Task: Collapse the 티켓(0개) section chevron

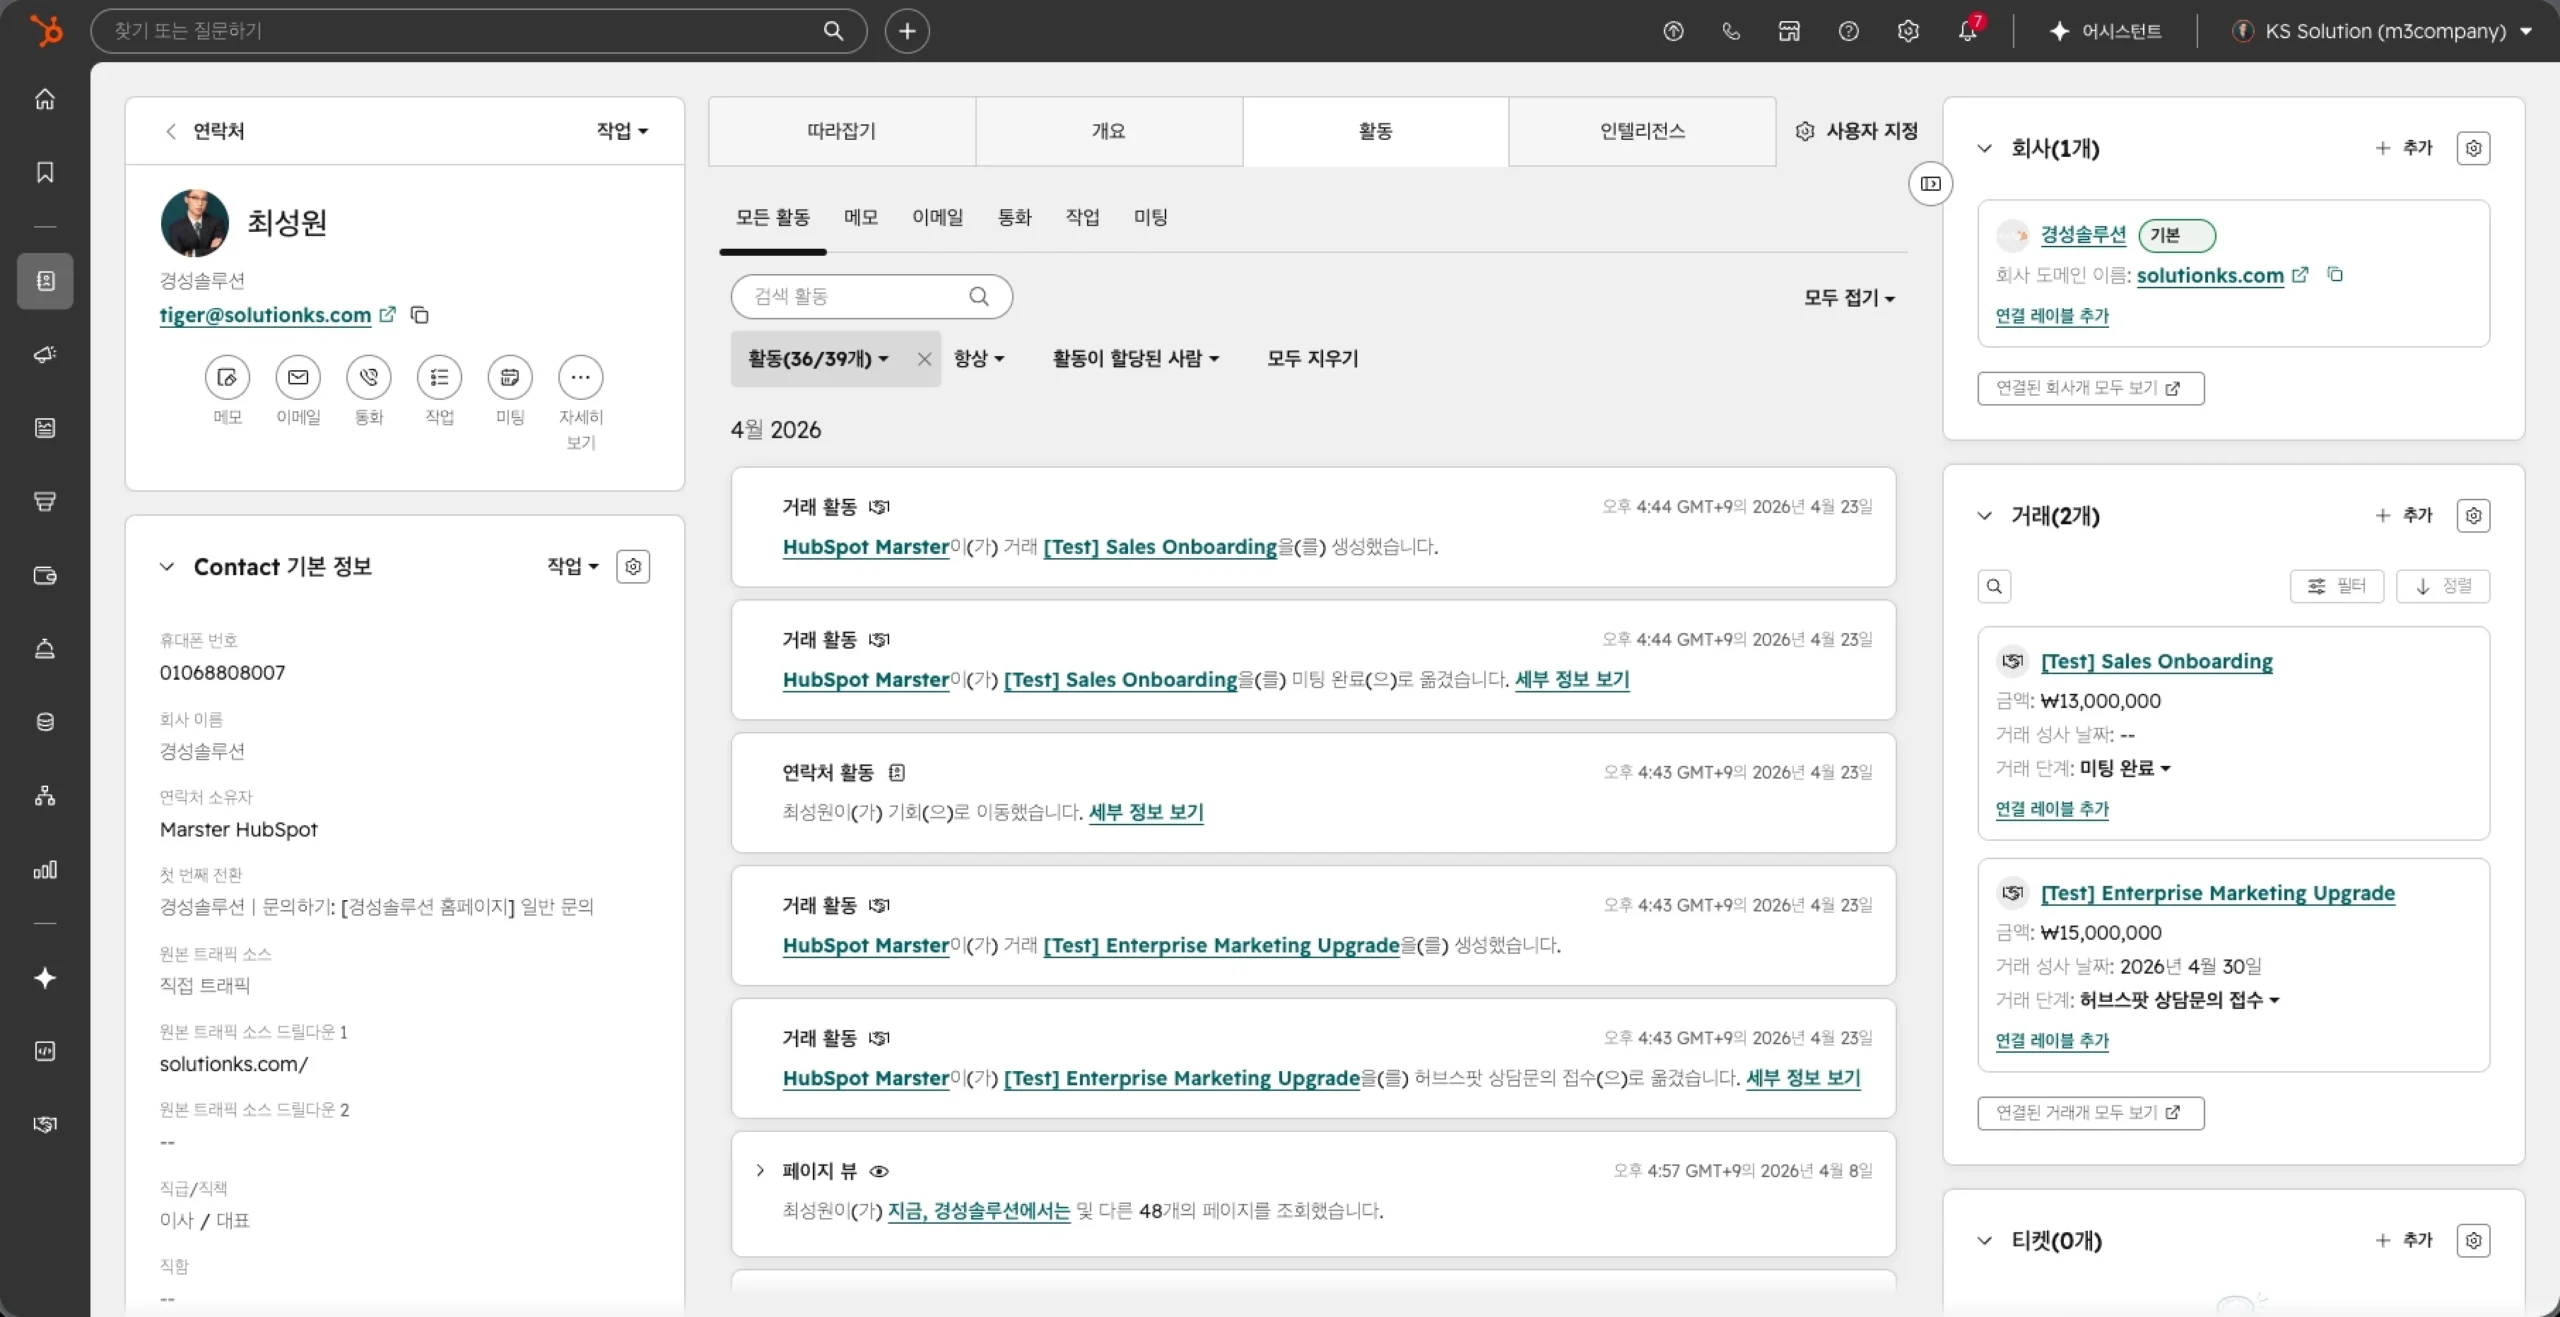Action: 1985,1241
